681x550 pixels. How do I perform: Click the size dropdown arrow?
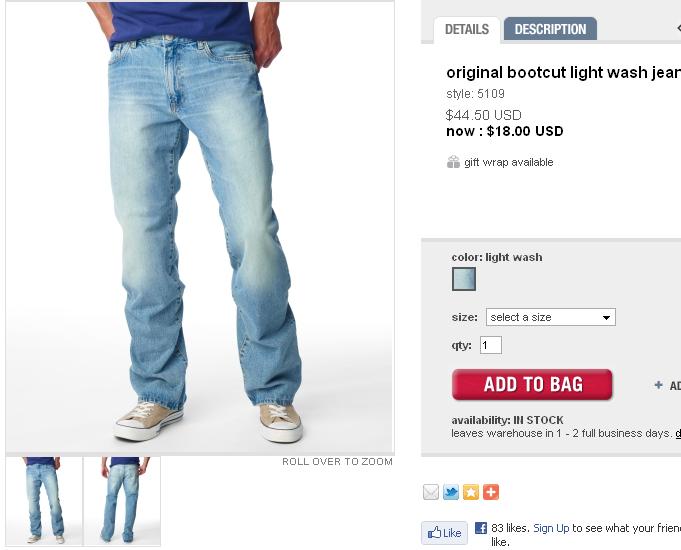(606, 318)
